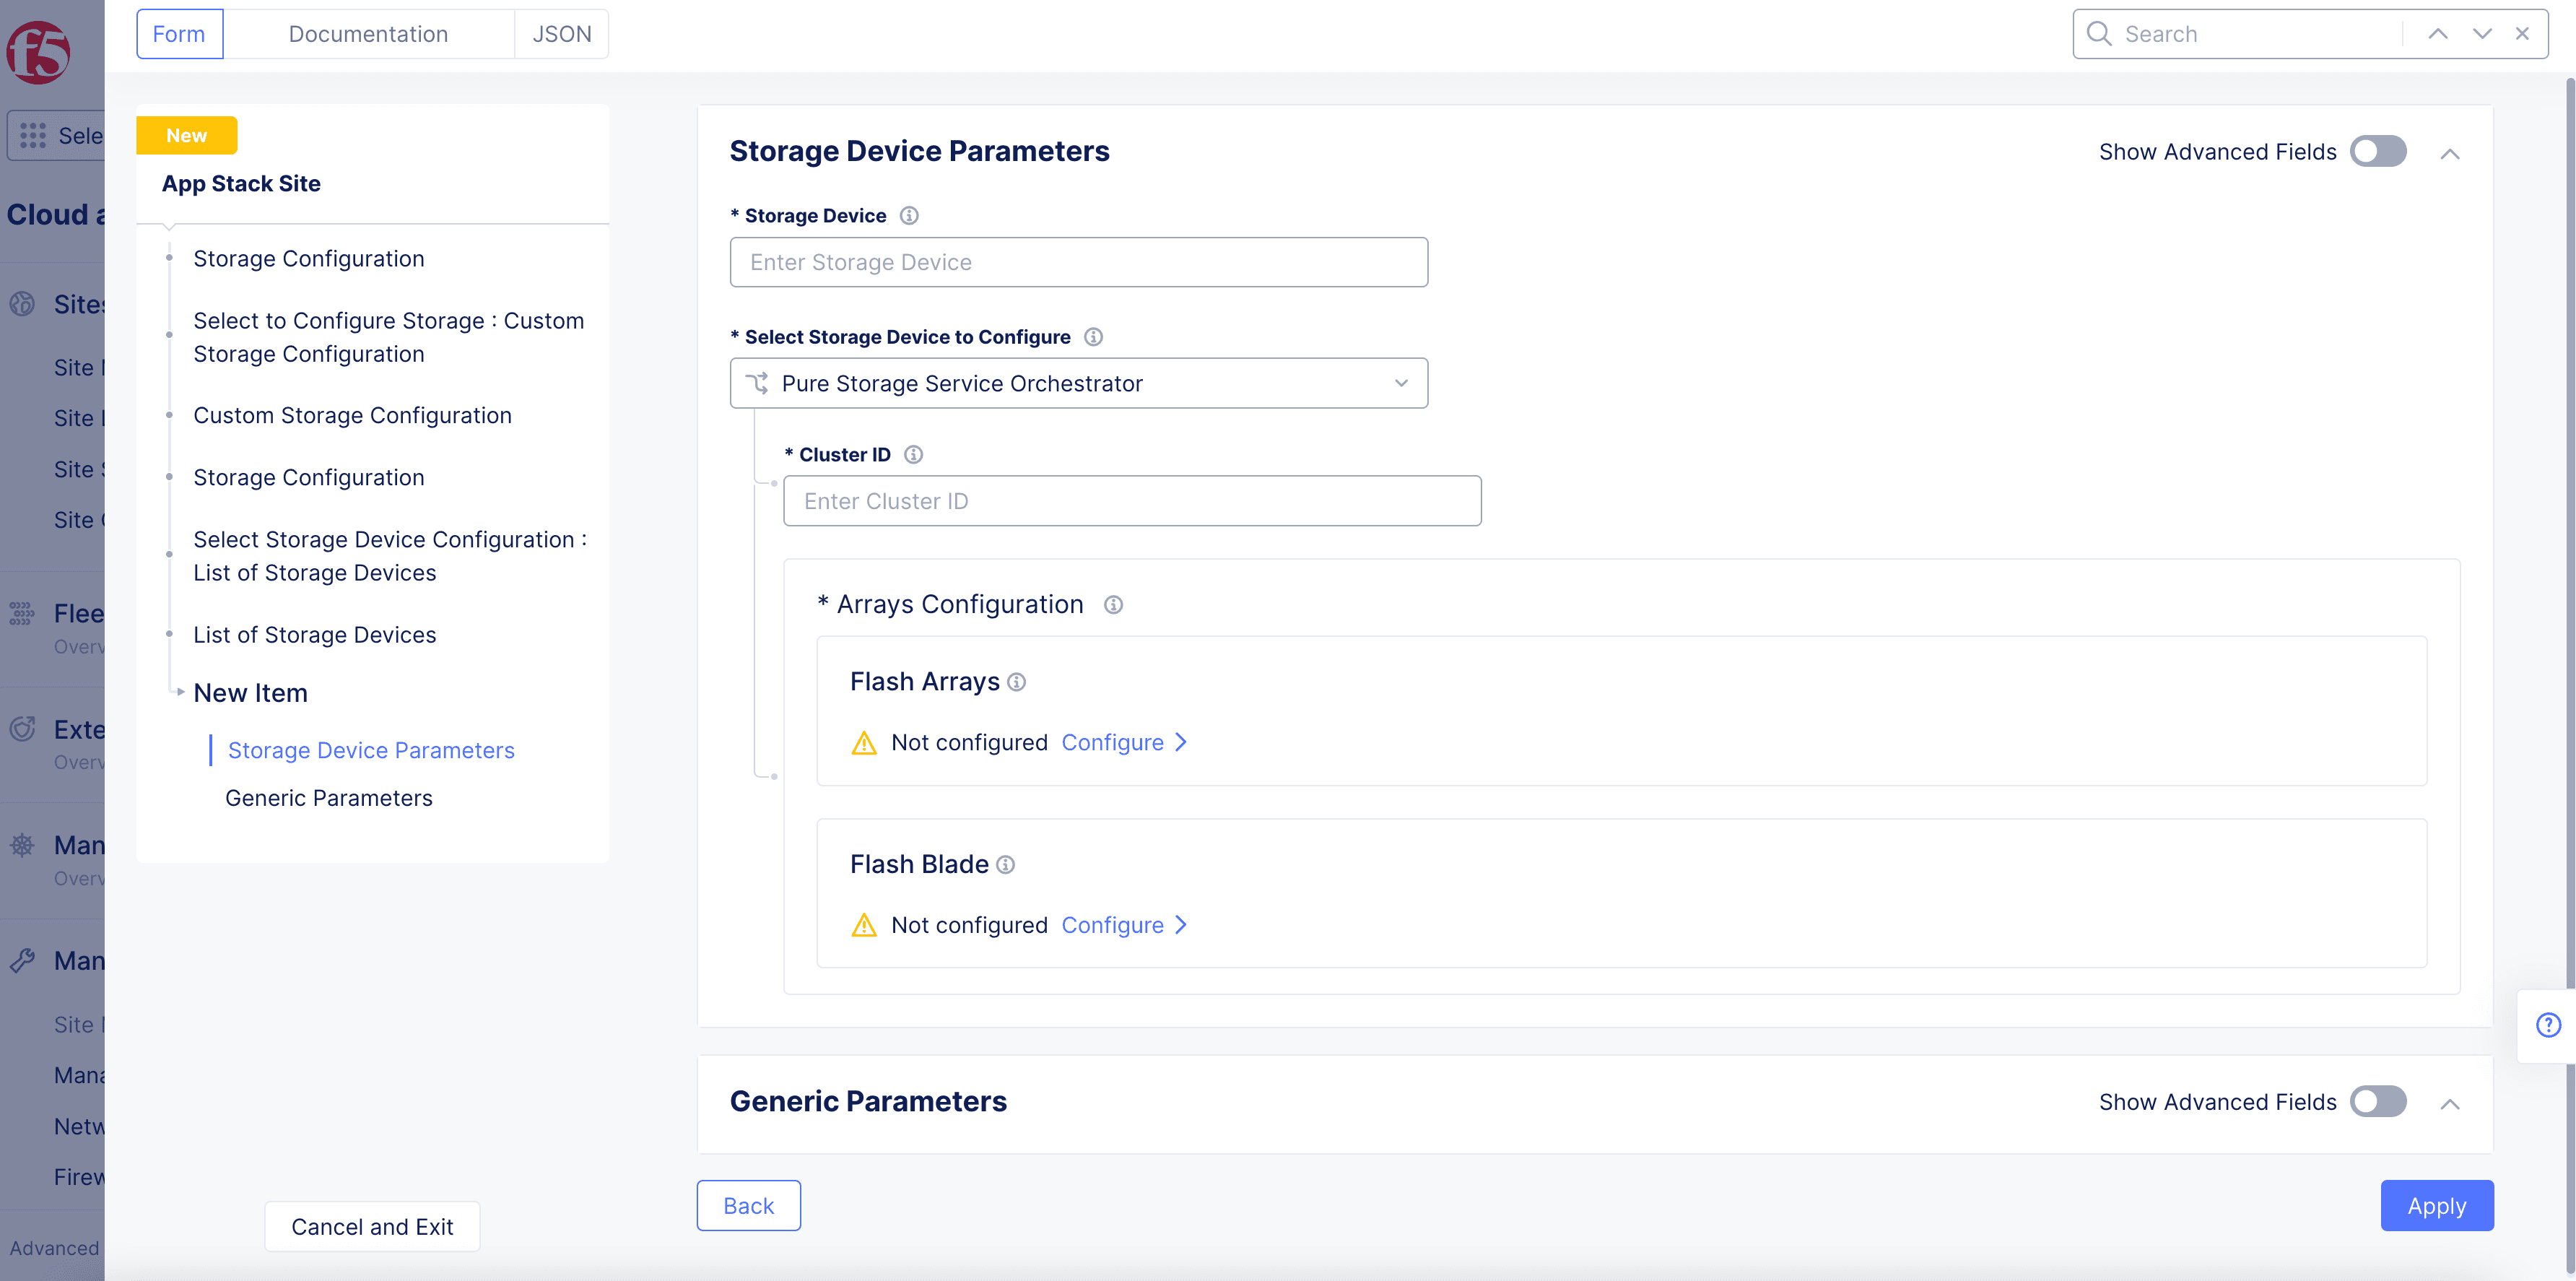The image size is (2576, 1281).
Task: Open the Pure Storage Service Orchestrator dropdown
Action: (1078, 384)
